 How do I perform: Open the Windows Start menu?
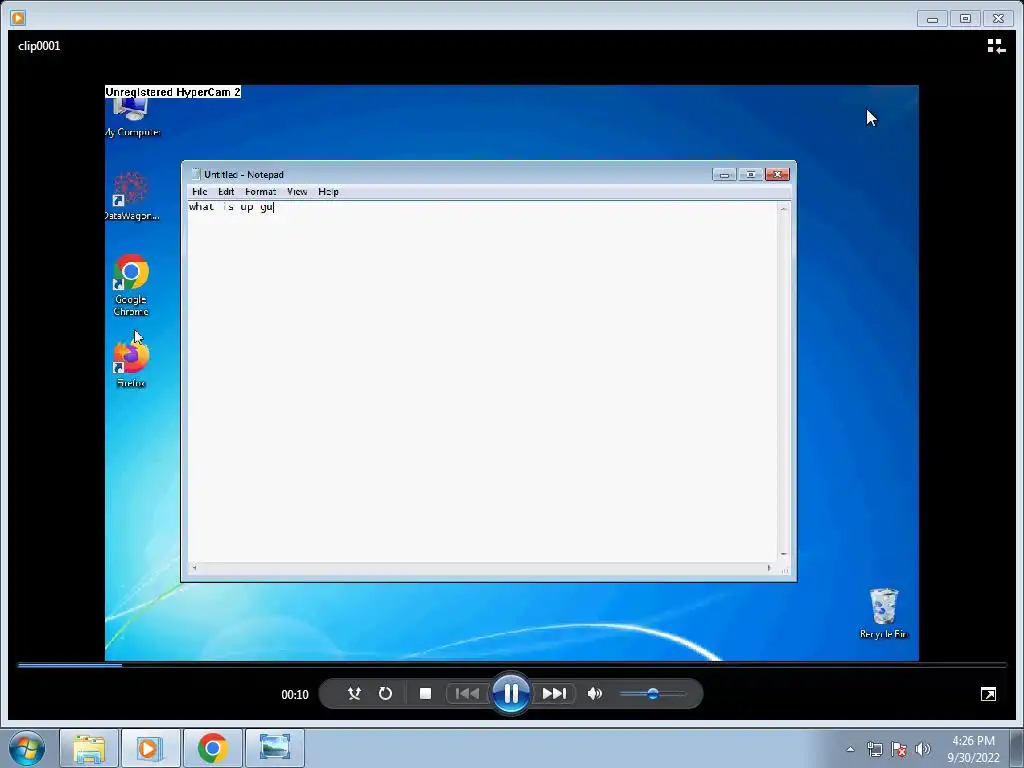point(27,748)
